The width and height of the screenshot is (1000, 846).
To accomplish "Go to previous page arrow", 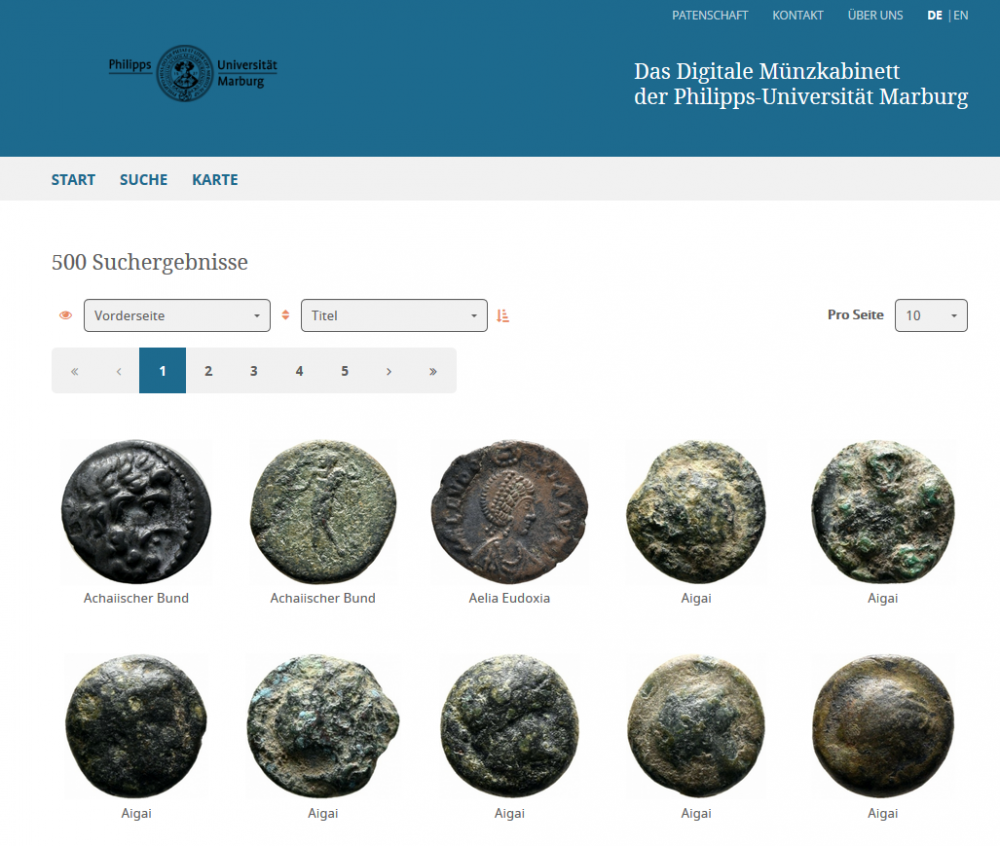I will pyautogui.click(x=118, y=371).
